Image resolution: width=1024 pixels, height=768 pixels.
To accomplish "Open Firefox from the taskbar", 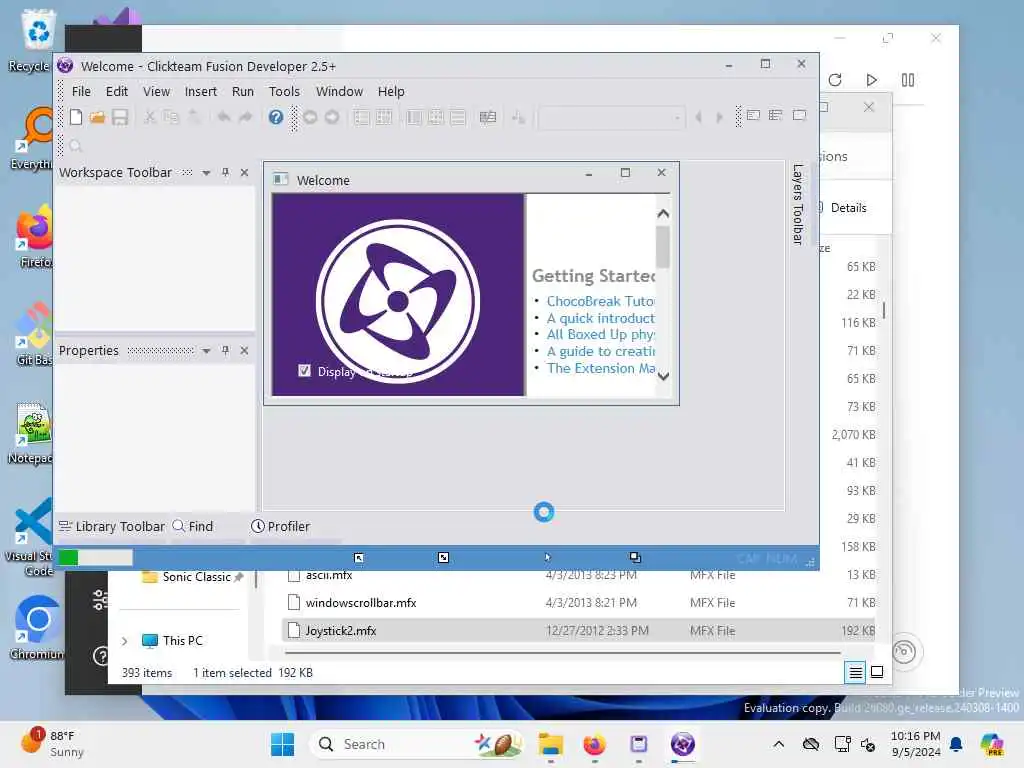I will click(x=594, y=744).
